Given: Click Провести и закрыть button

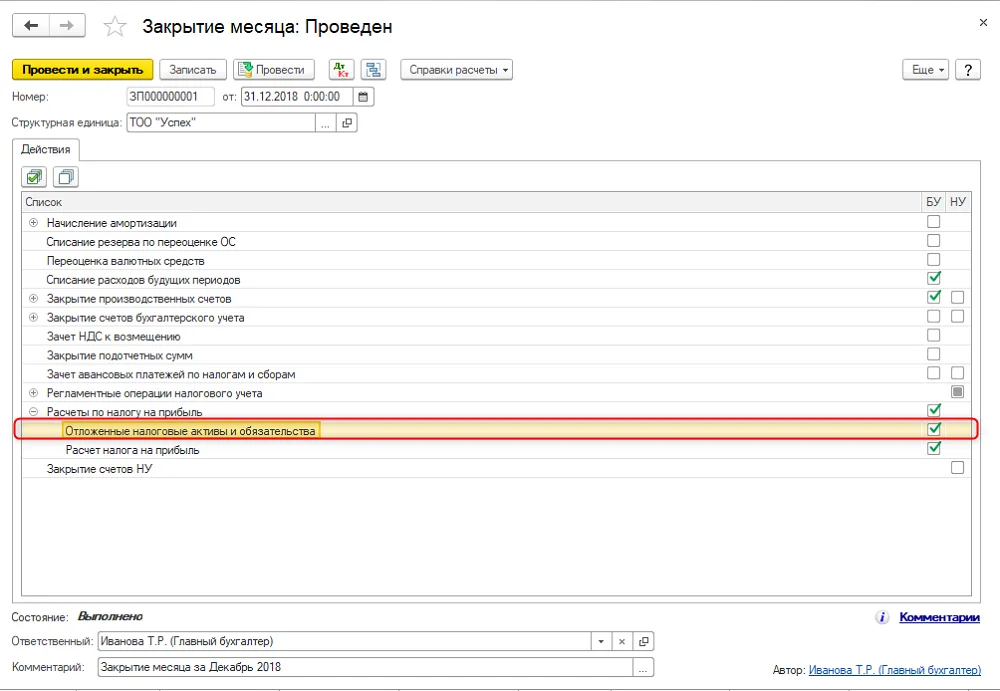Looking at the screenshot, I should click(82, 70).
